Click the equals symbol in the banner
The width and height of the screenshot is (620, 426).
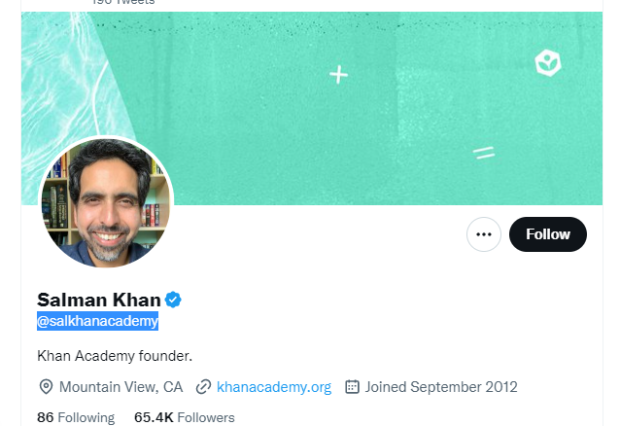(484, 152)
